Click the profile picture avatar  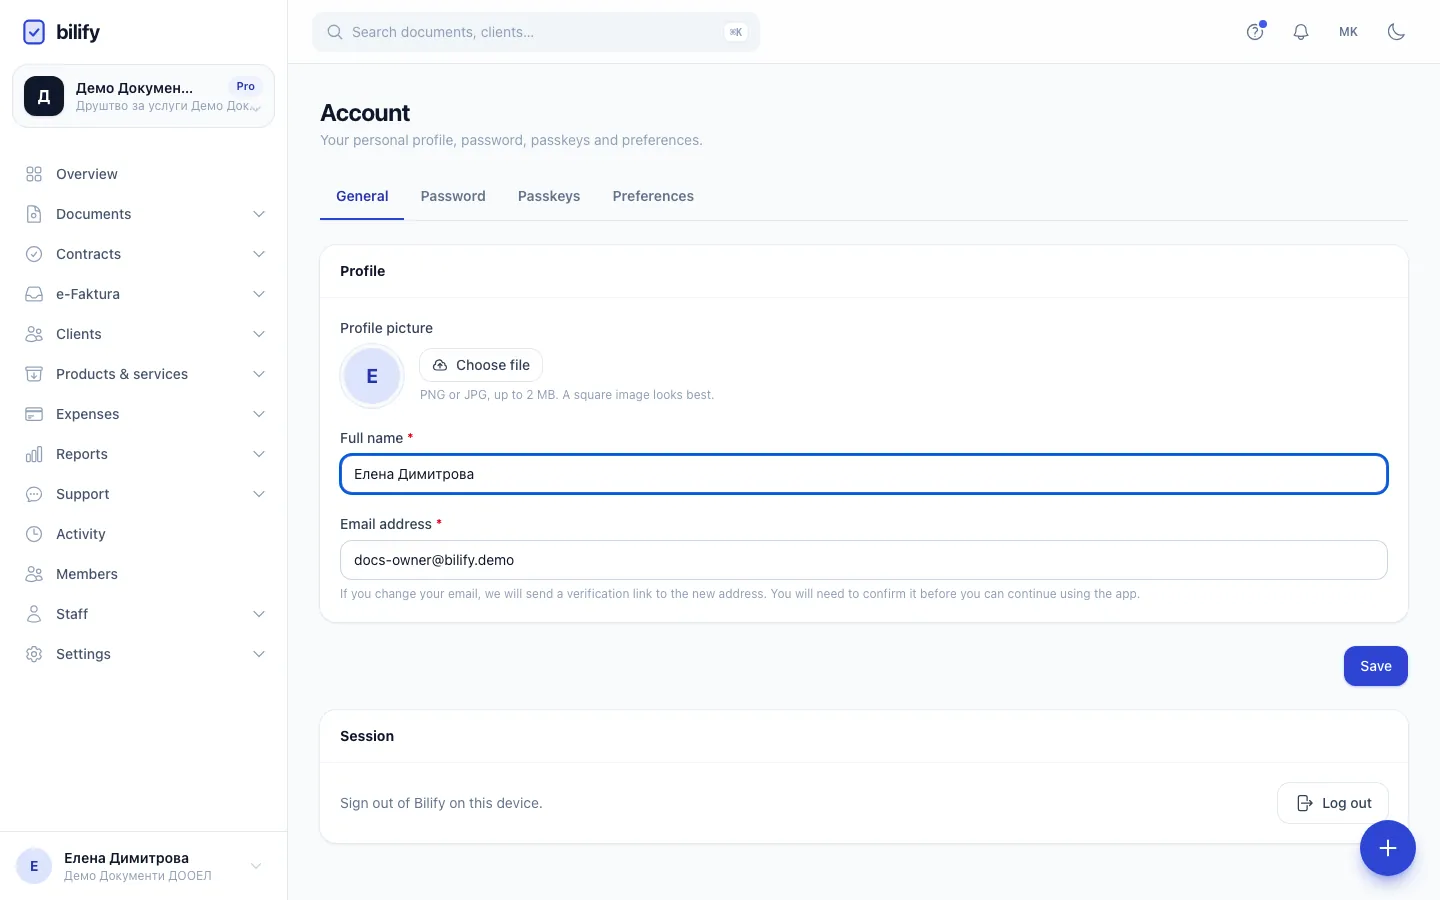[372, 376]
